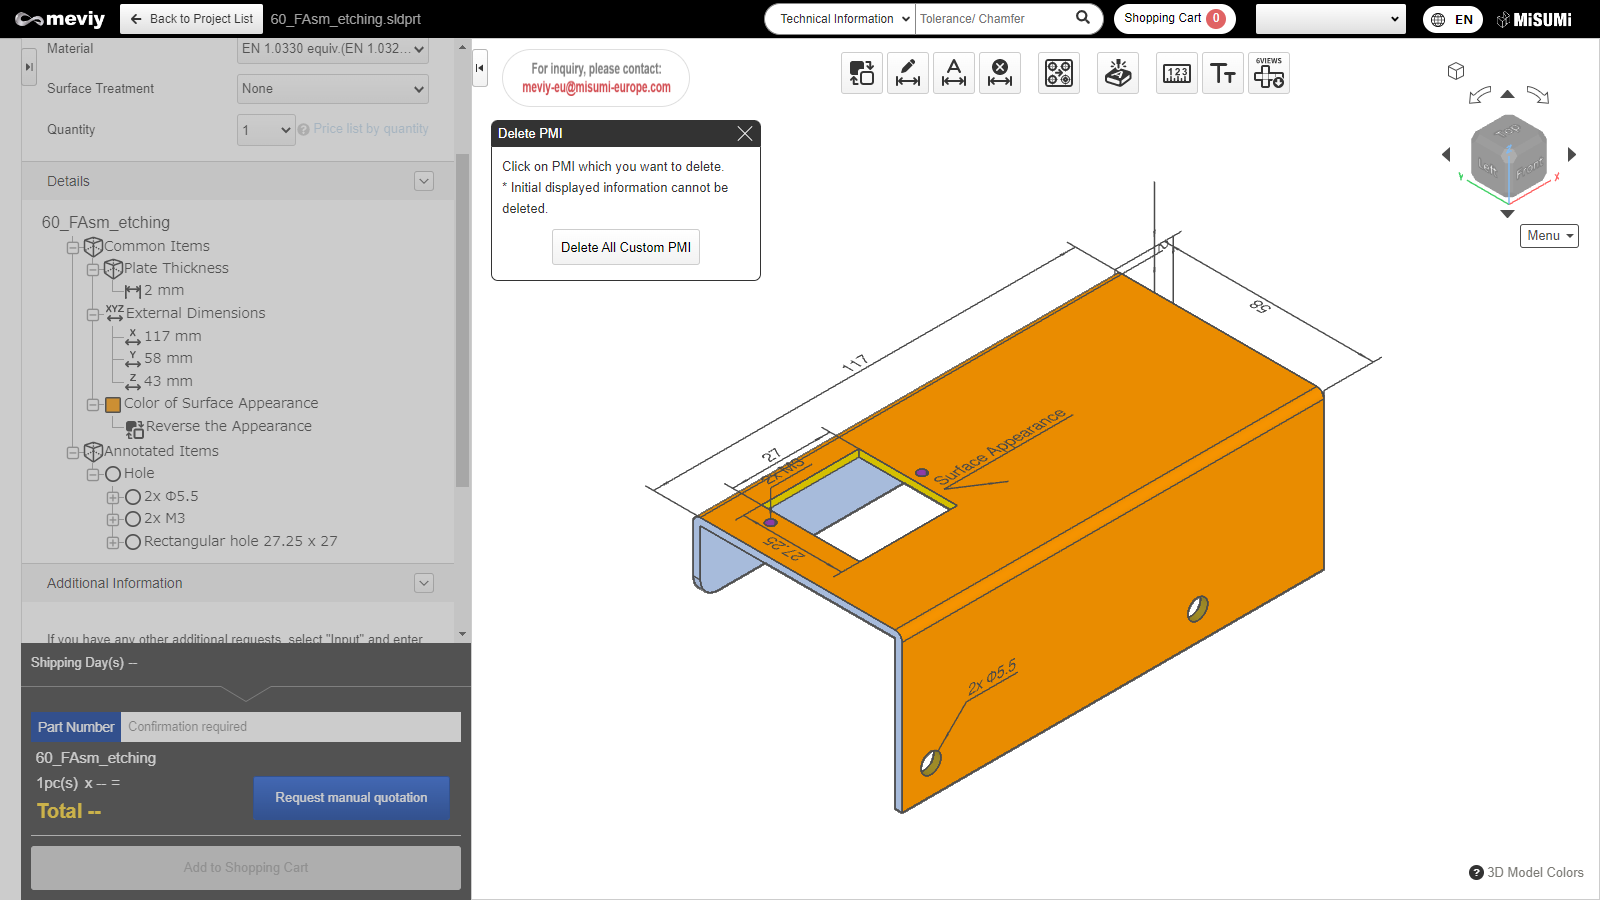Image resolution: width=1600 pixels, height=900 pixels.
Task: Expand the 2x M3 hole node
Action: [113, 519]
